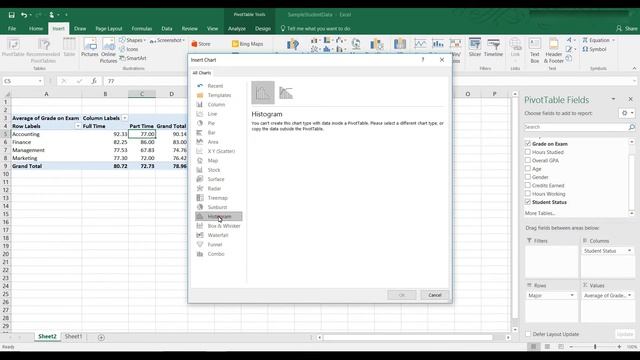The width and height of the screenshot is (640, 360).
Task: Open Student Status field dropdown in Columns
Action: point(629,251)
